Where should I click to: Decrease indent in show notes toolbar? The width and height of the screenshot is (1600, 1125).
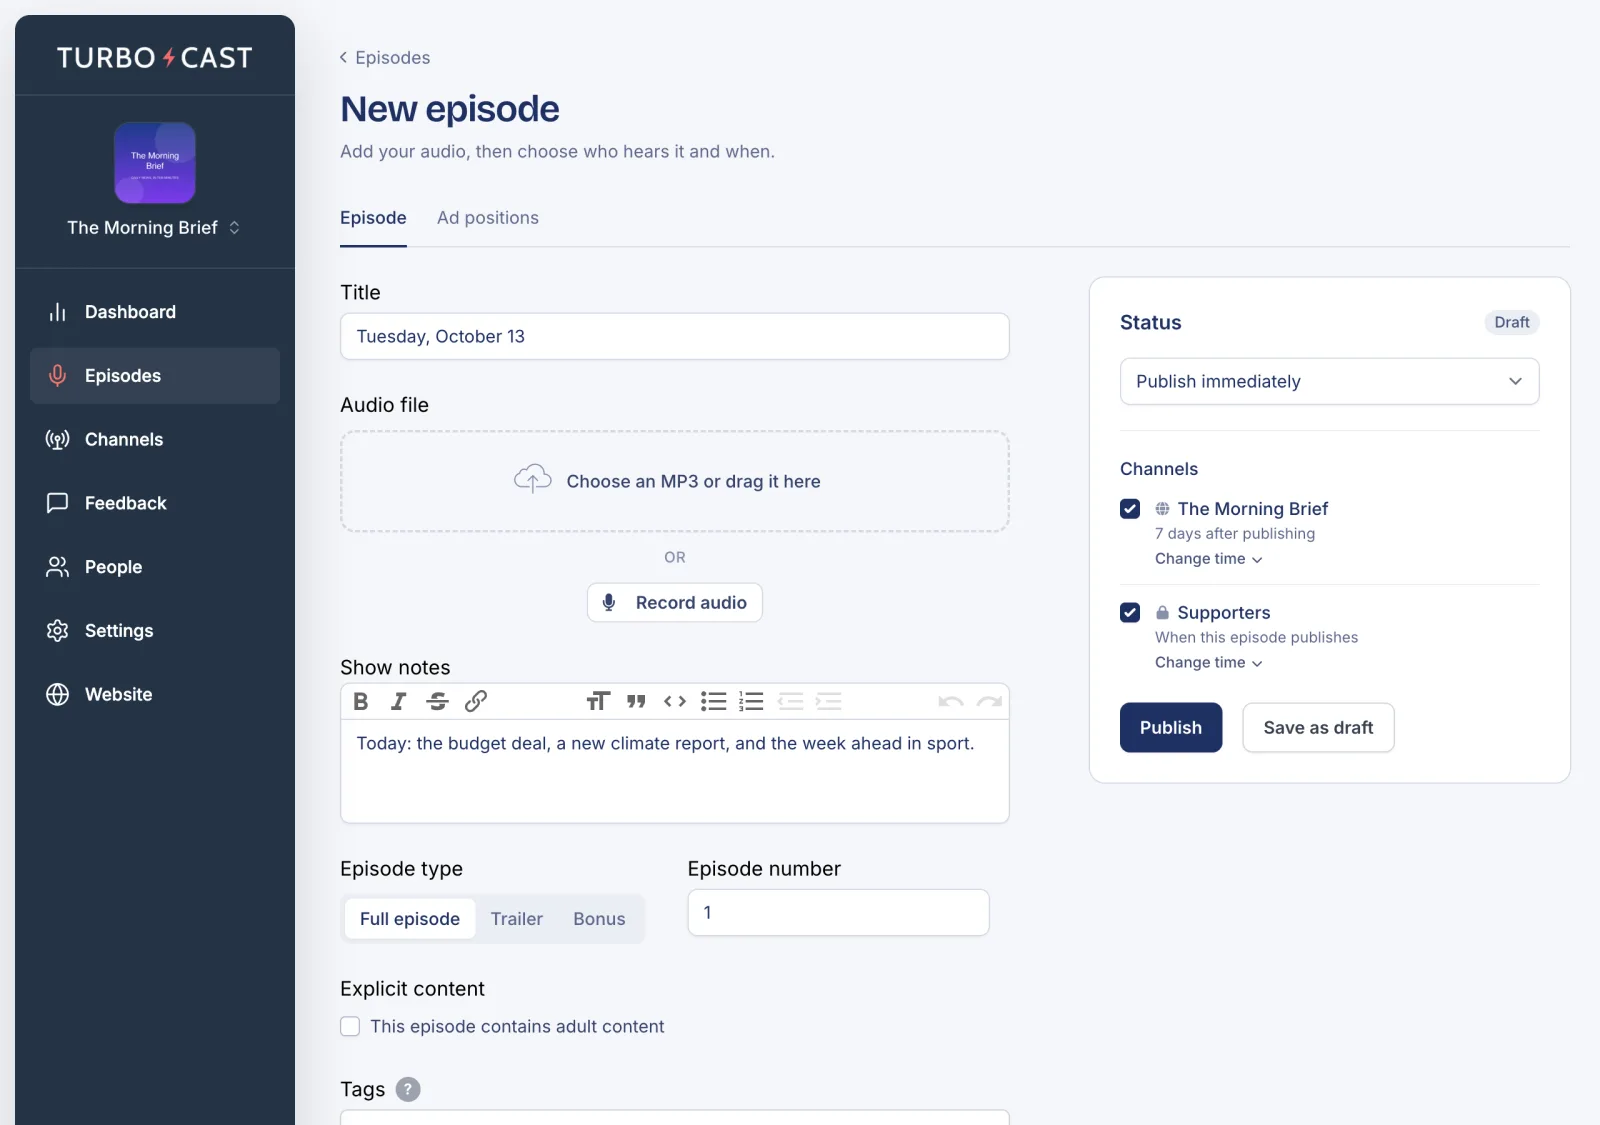(x=790, y=702)
